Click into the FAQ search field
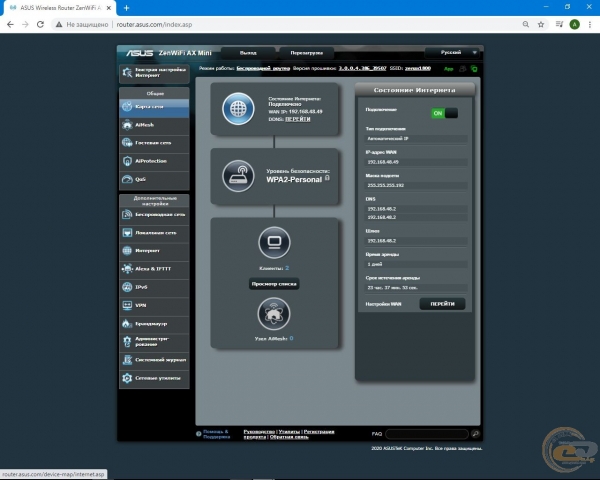Screen dimensions: 600x480 427,434
